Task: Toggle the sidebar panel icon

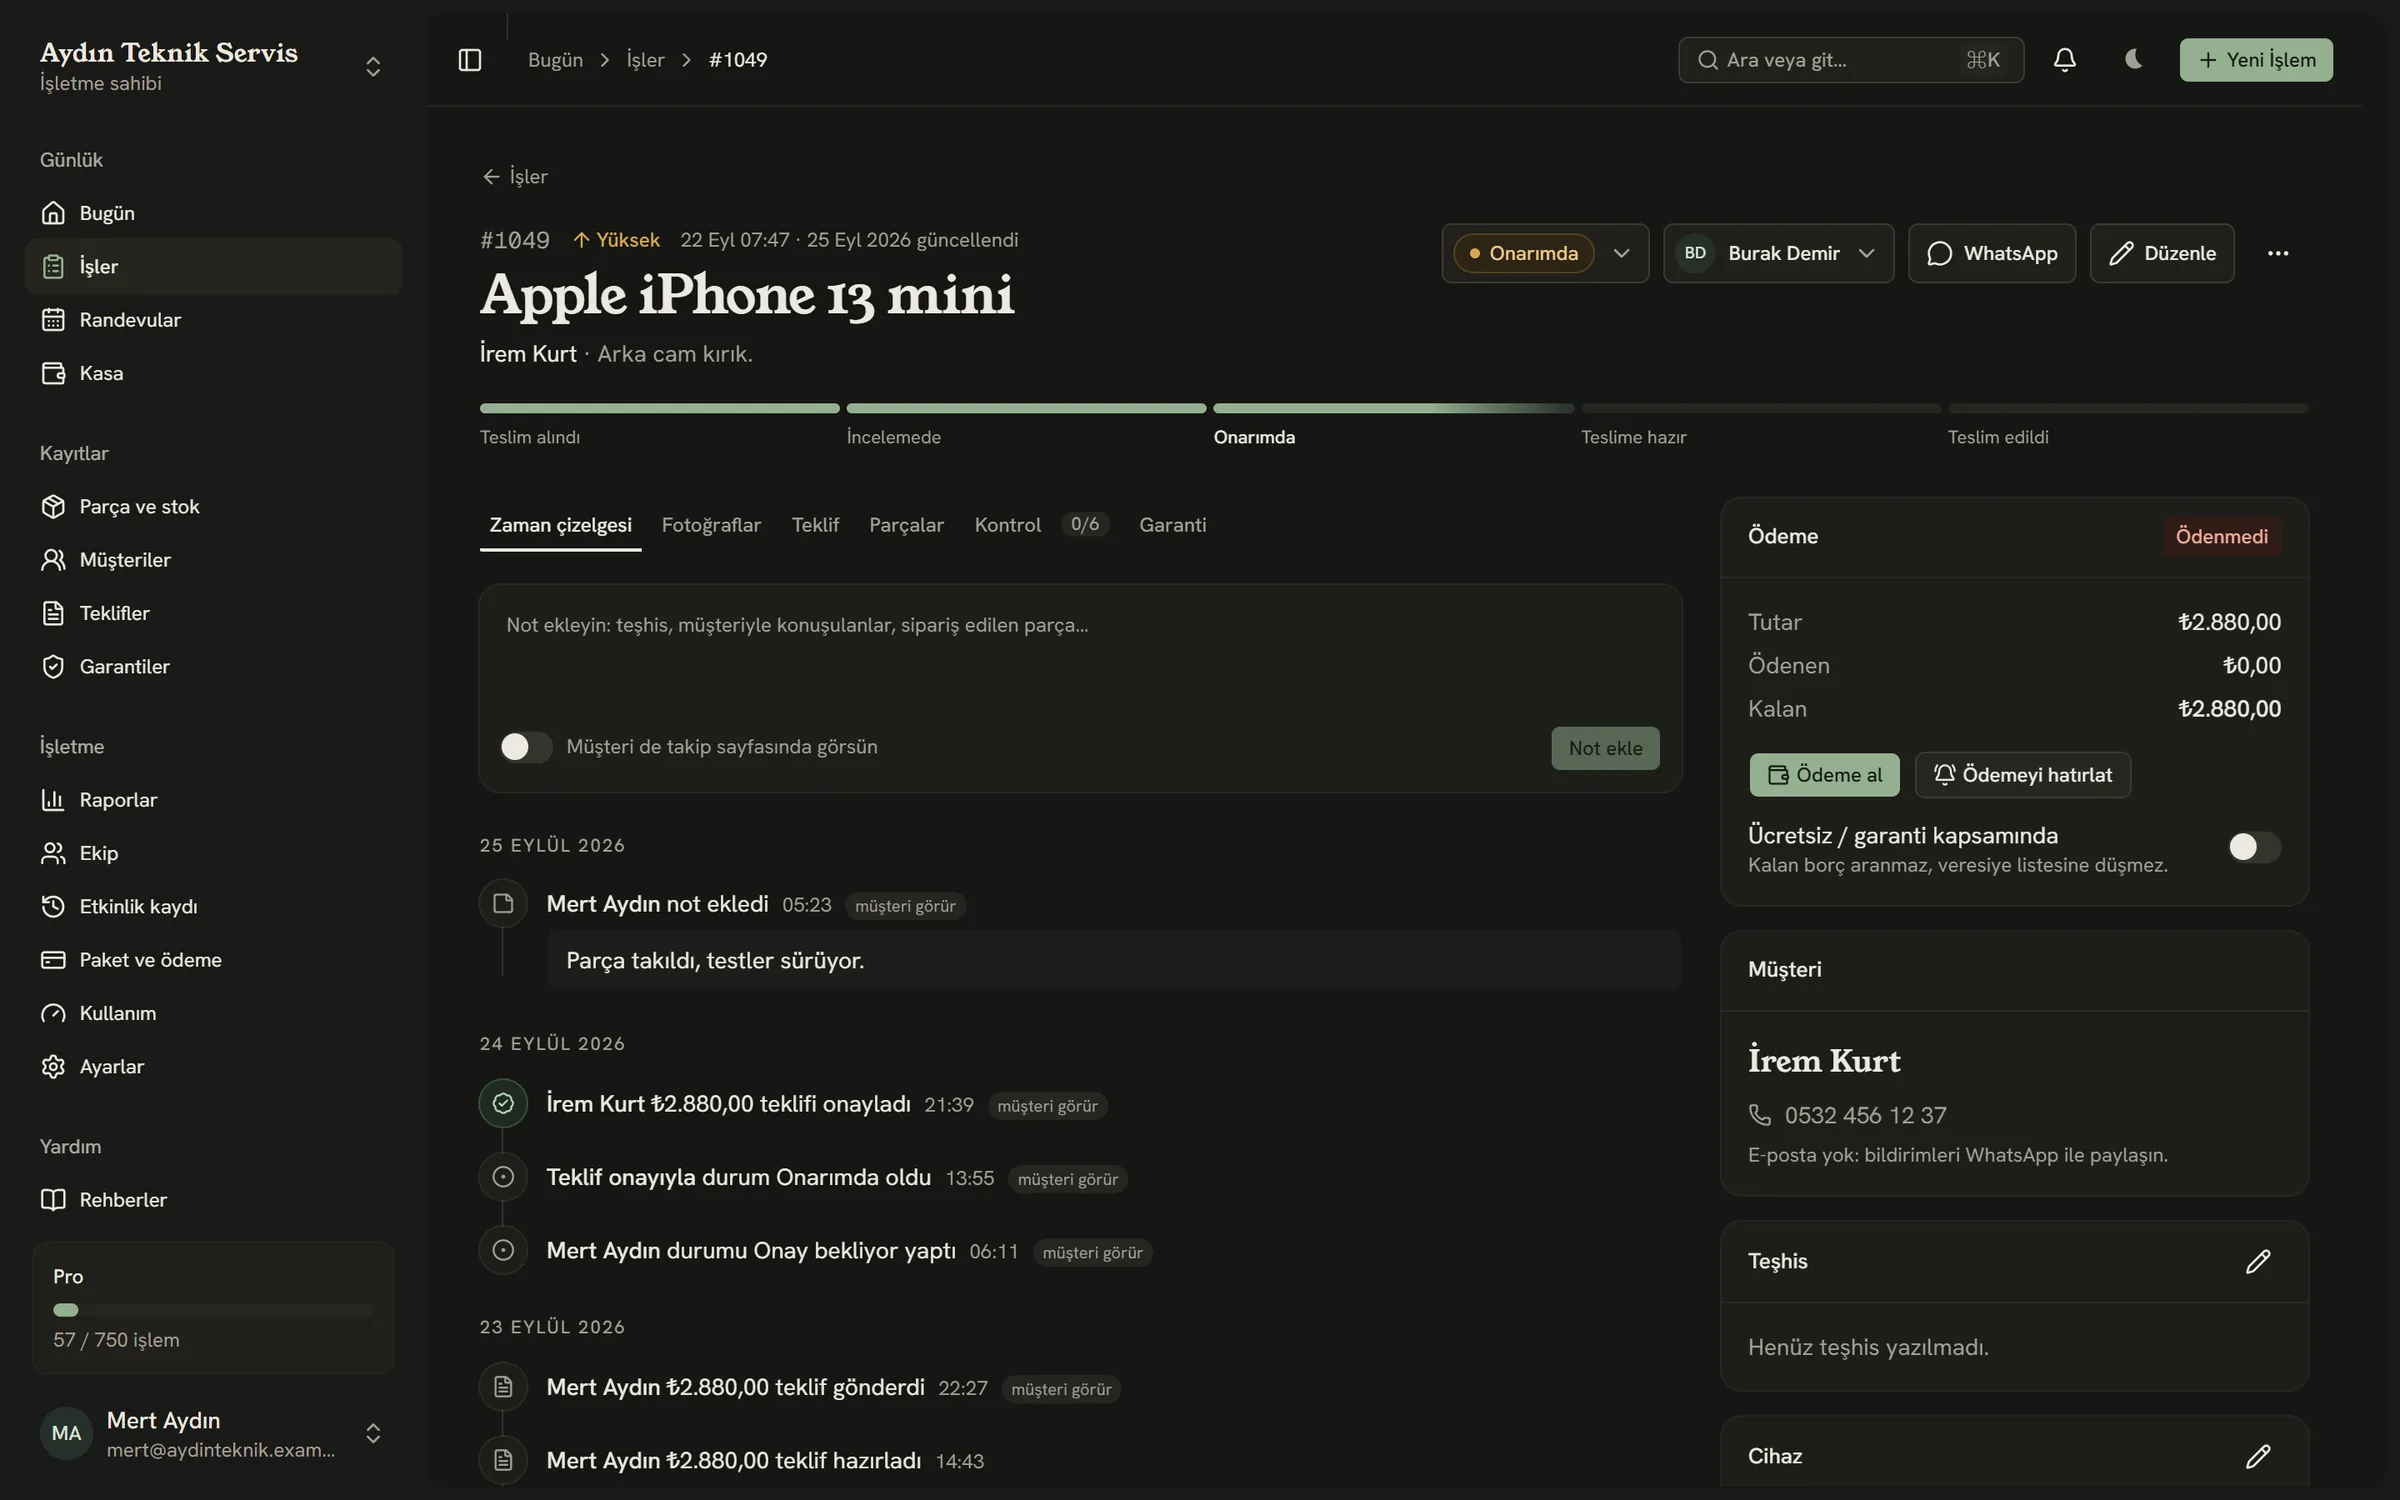Action: click(469, 60)
